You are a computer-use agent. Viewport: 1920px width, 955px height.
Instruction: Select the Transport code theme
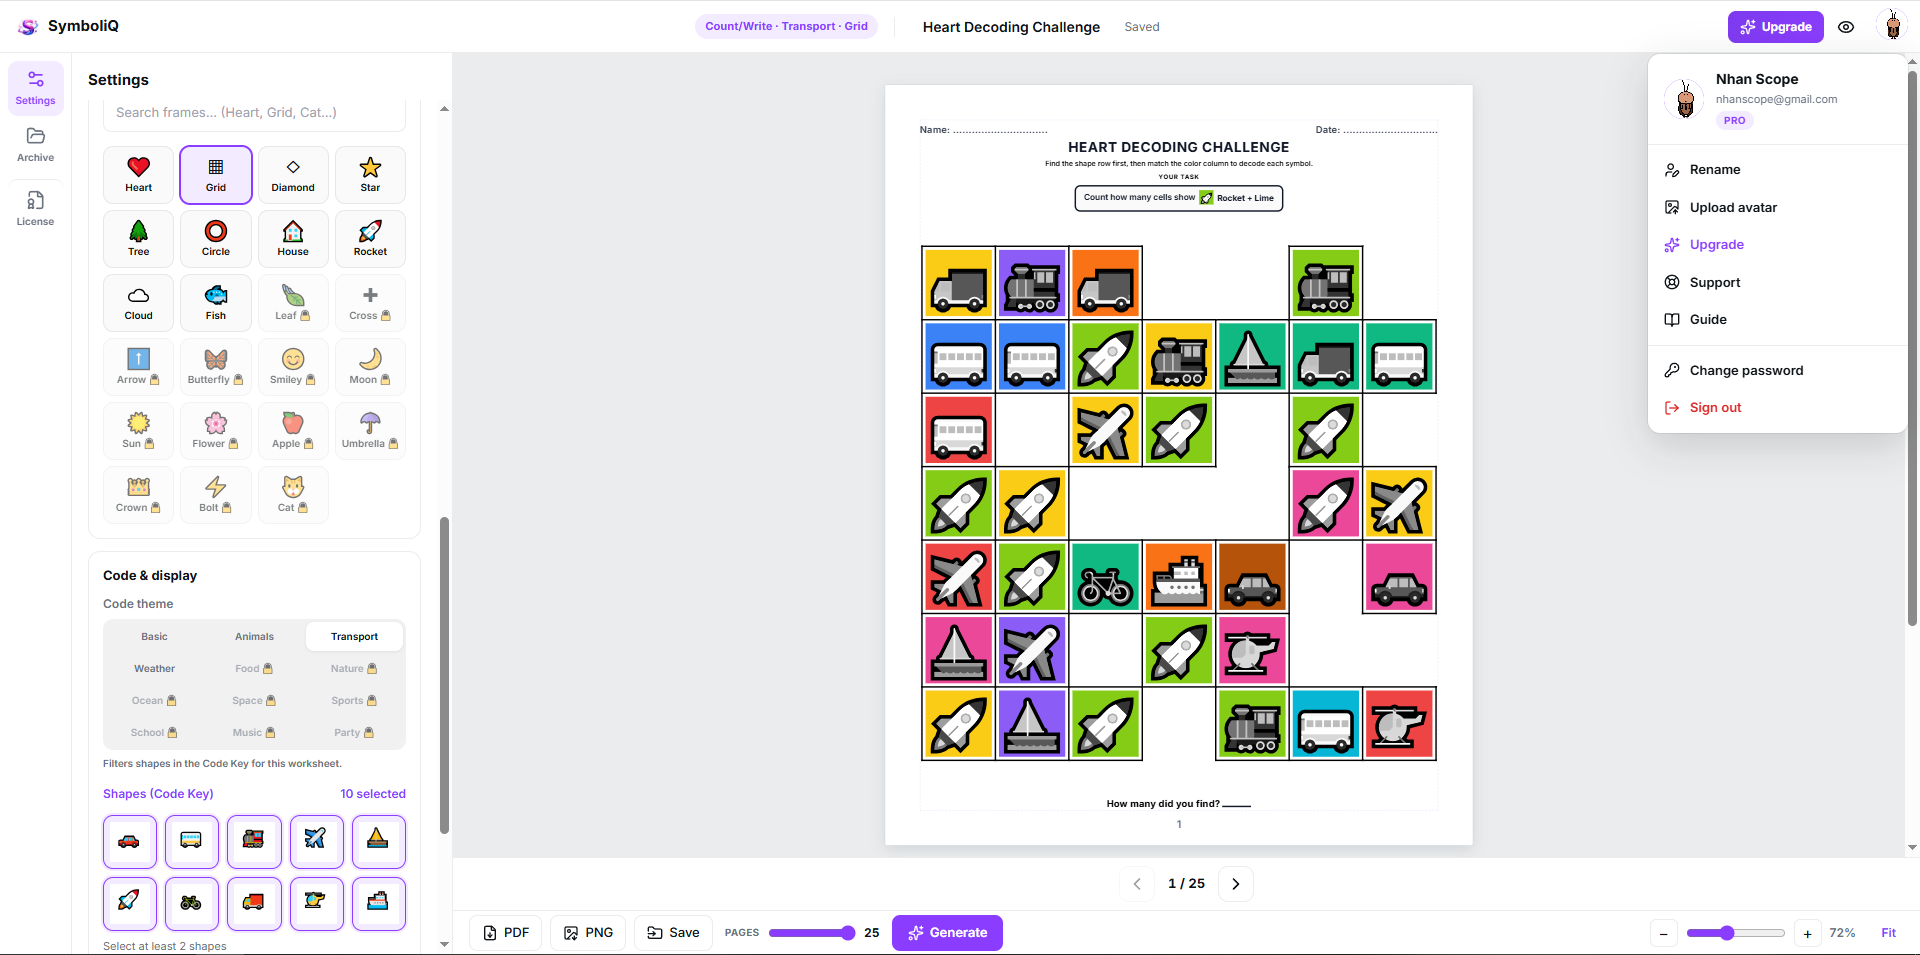point(354,636)
